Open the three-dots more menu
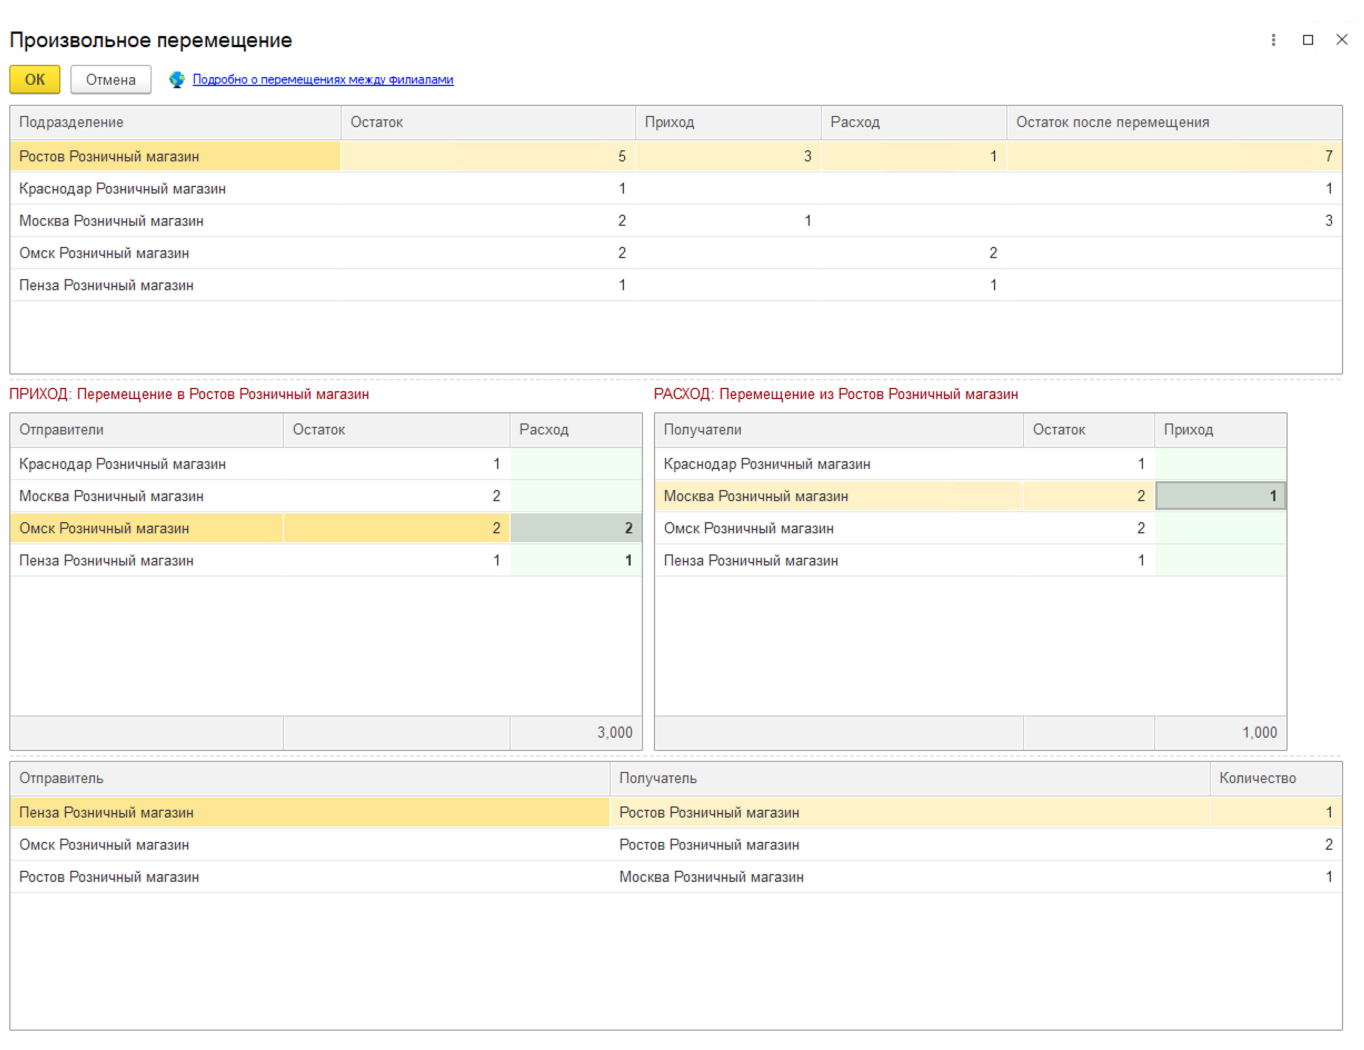 coord(1273,40)
